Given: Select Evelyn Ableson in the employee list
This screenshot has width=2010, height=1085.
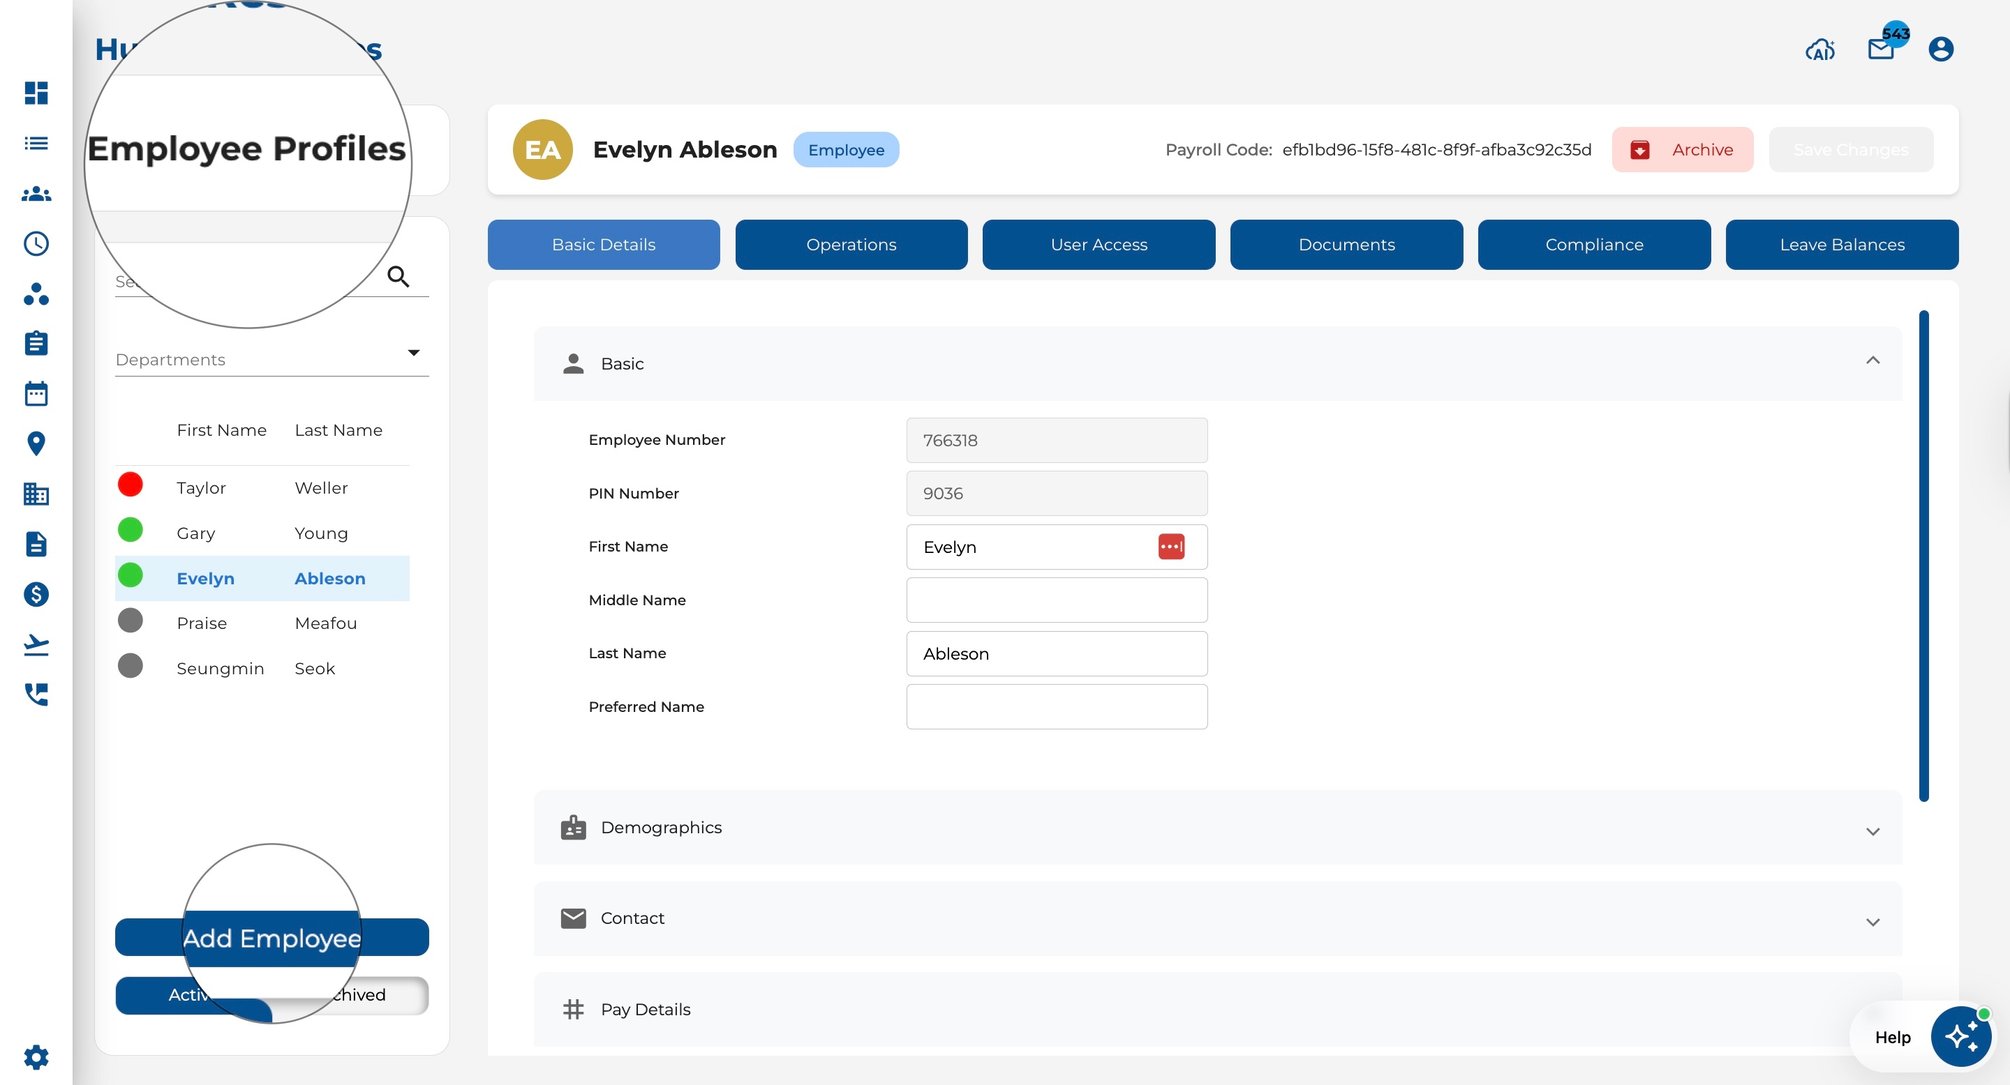Looking at the screenshot, I should (262, 579).
